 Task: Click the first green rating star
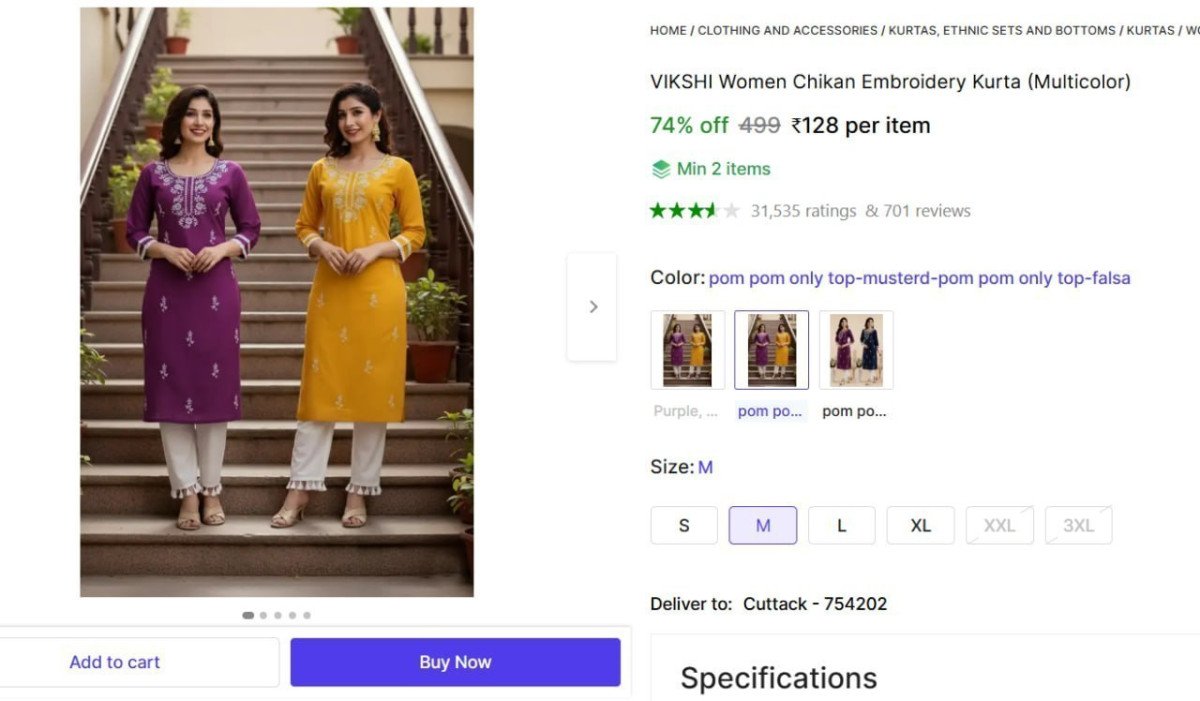click(x=656, y=210)
